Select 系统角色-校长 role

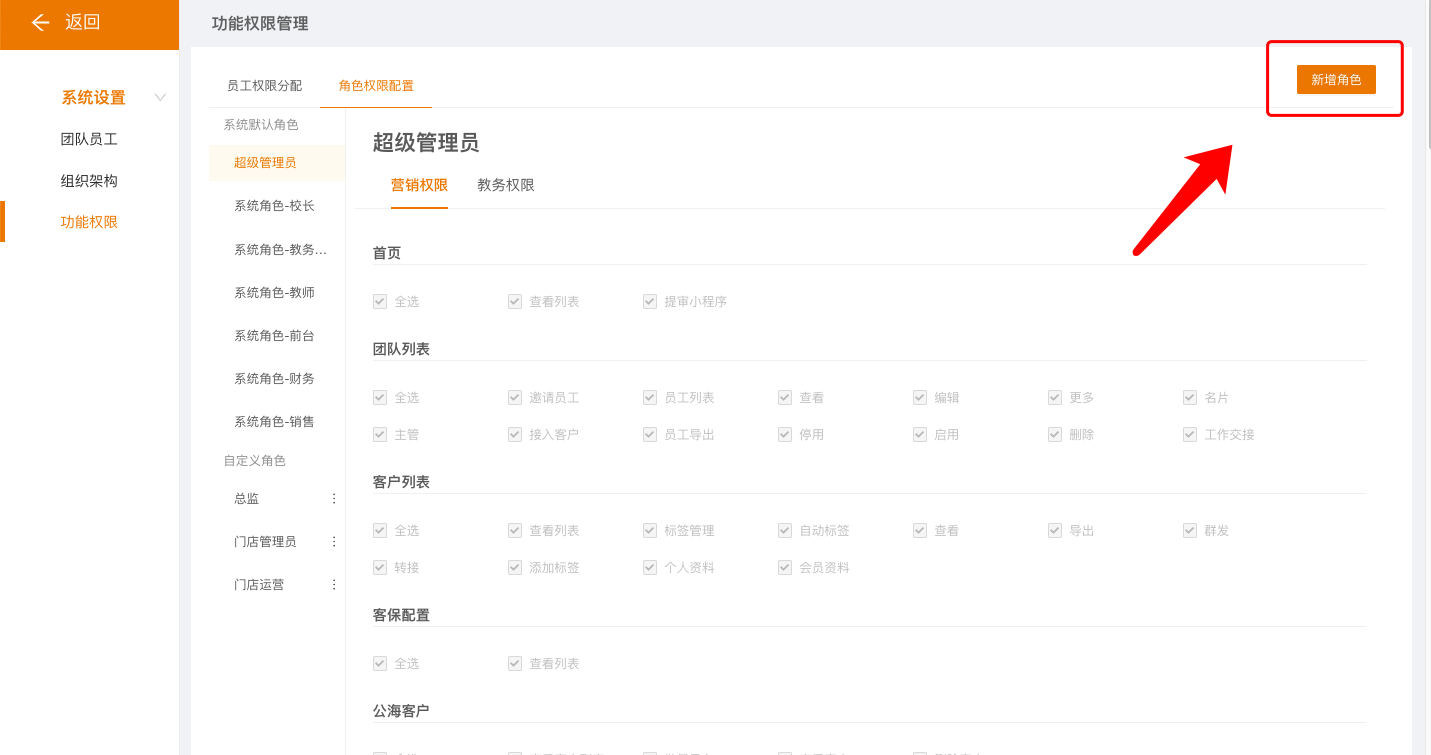tap(274, 206)
